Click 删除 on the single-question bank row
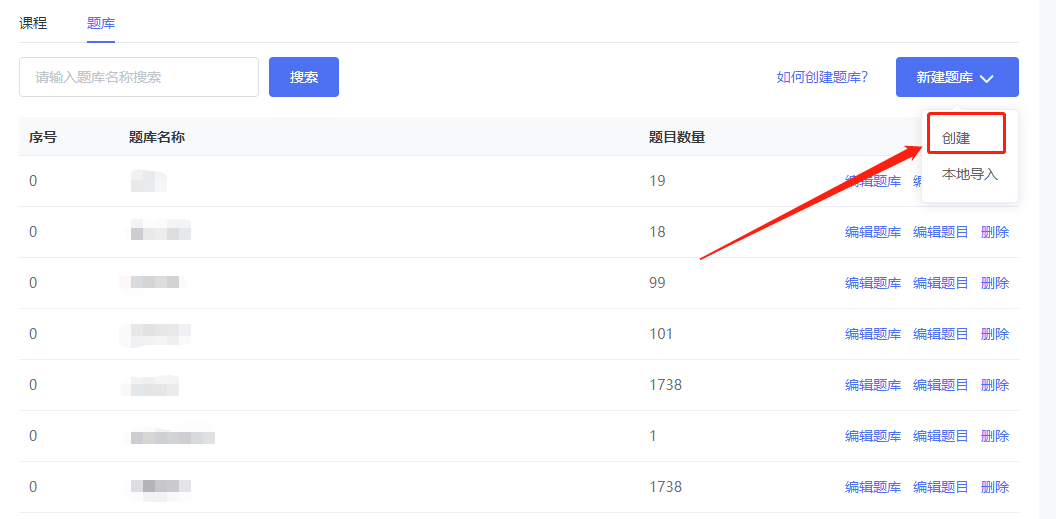This screenshot has width=1056, height=519. 995,436
